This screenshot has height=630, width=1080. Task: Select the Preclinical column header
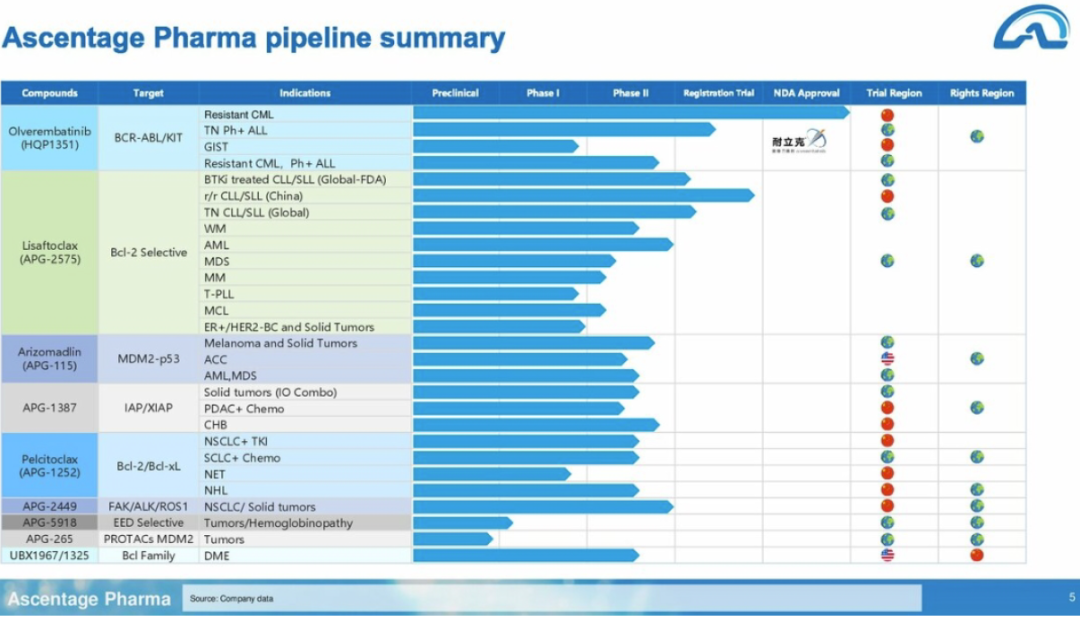click(455, 93)
